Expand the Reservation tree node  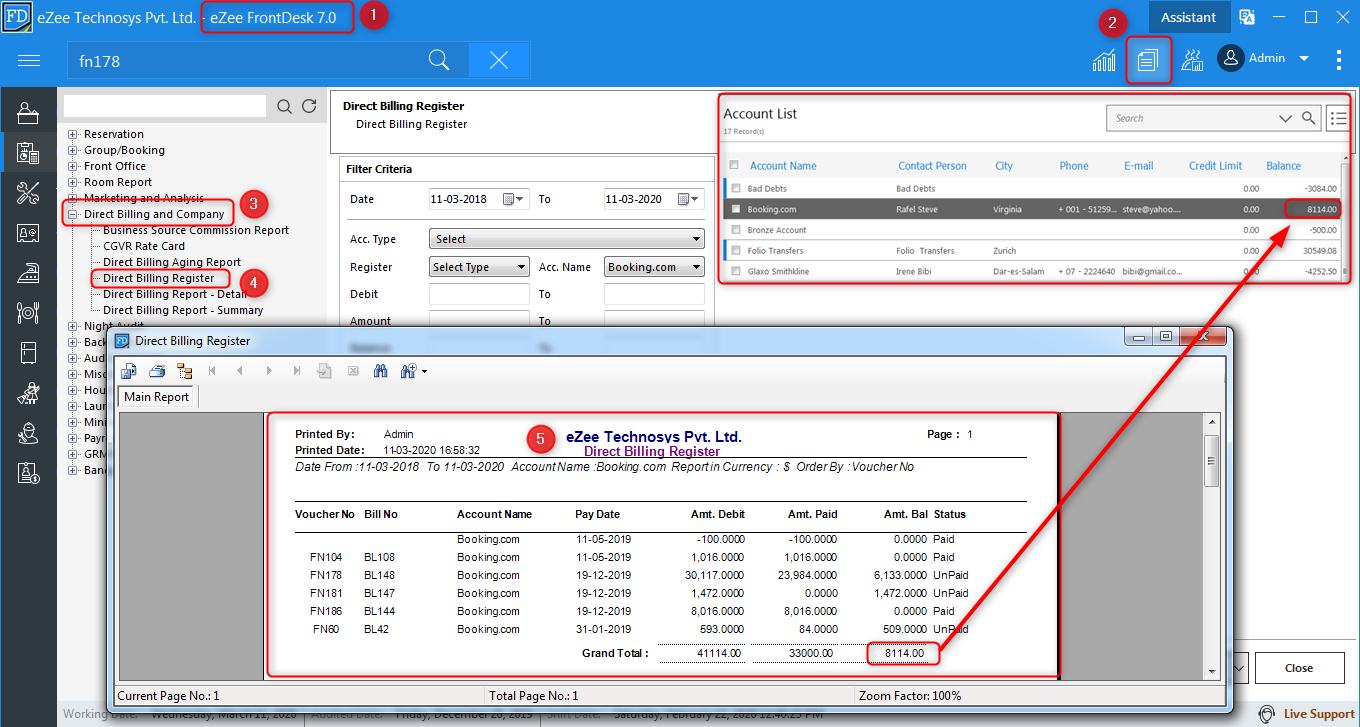72,134
